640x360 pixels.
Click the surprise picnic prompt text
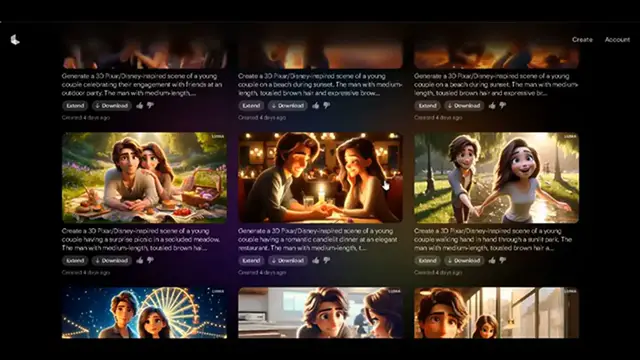[141, 240]
